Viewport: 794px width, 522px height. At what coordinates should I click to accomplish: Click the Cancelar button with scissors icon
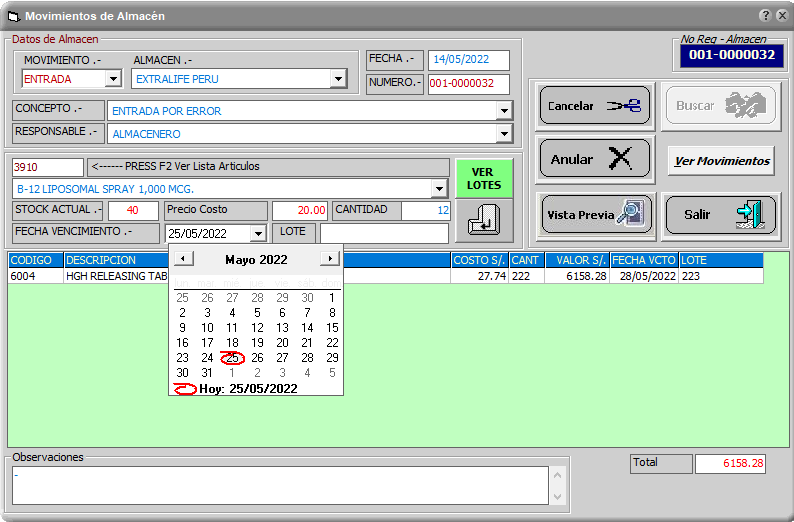[596, 105]
